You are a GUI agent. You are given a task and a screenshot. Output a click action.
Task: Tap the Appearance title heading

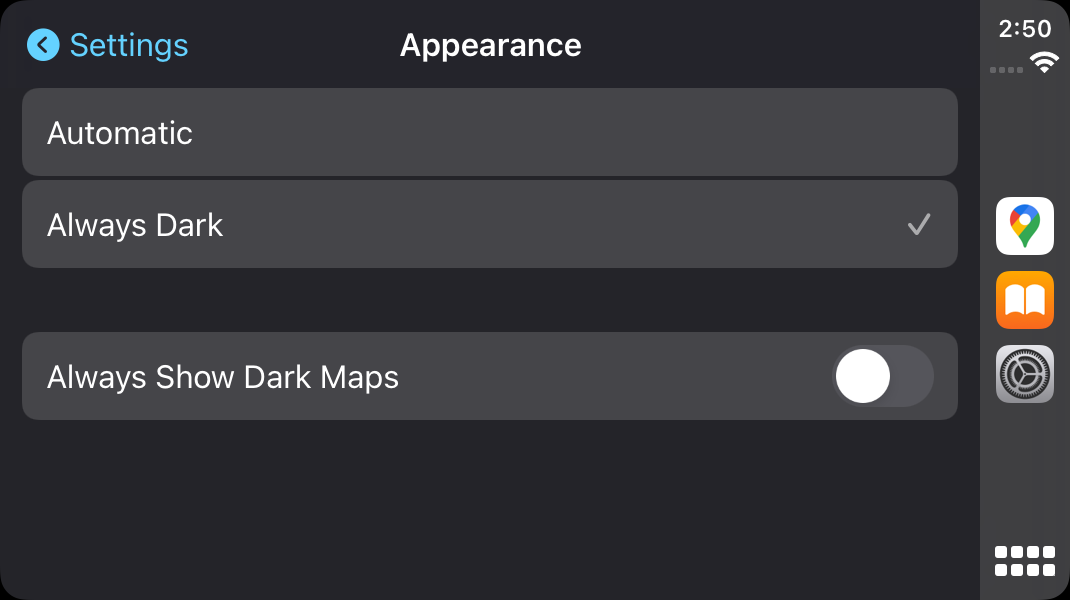pos(490,45)
